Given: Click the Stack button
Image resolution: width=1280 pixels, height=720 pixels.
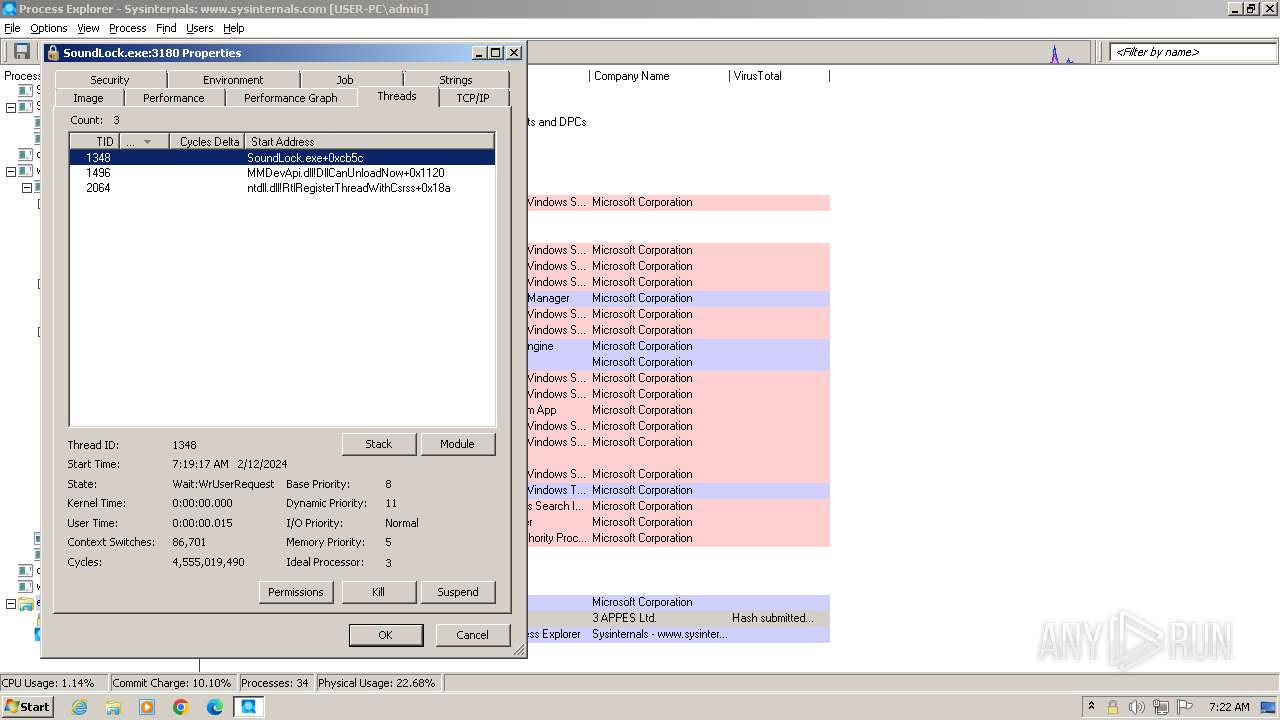Looking at the screenshot, I should tap(379, 444).
